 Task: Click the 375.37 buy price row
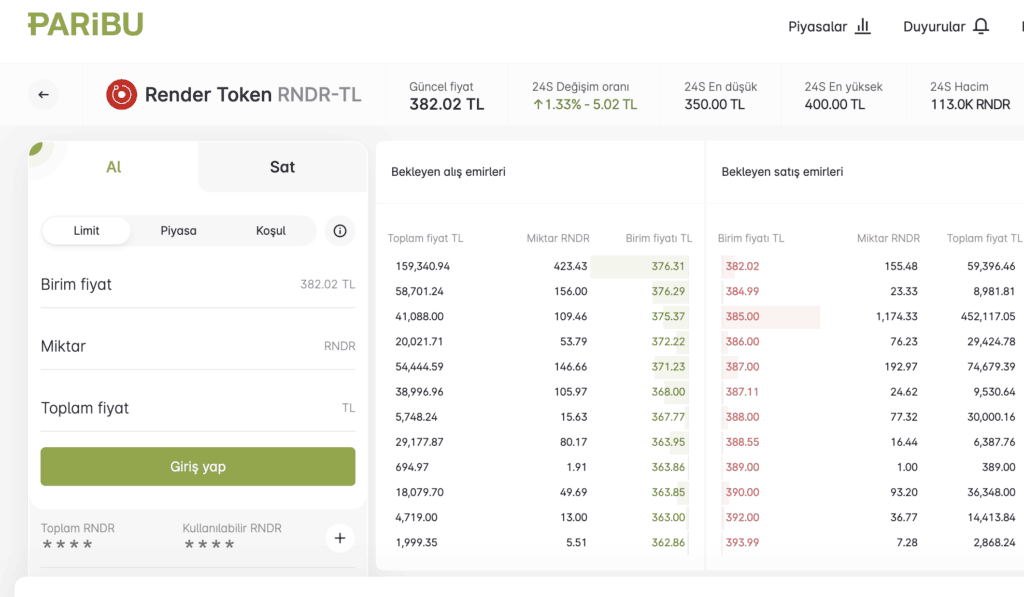point(668,317)
